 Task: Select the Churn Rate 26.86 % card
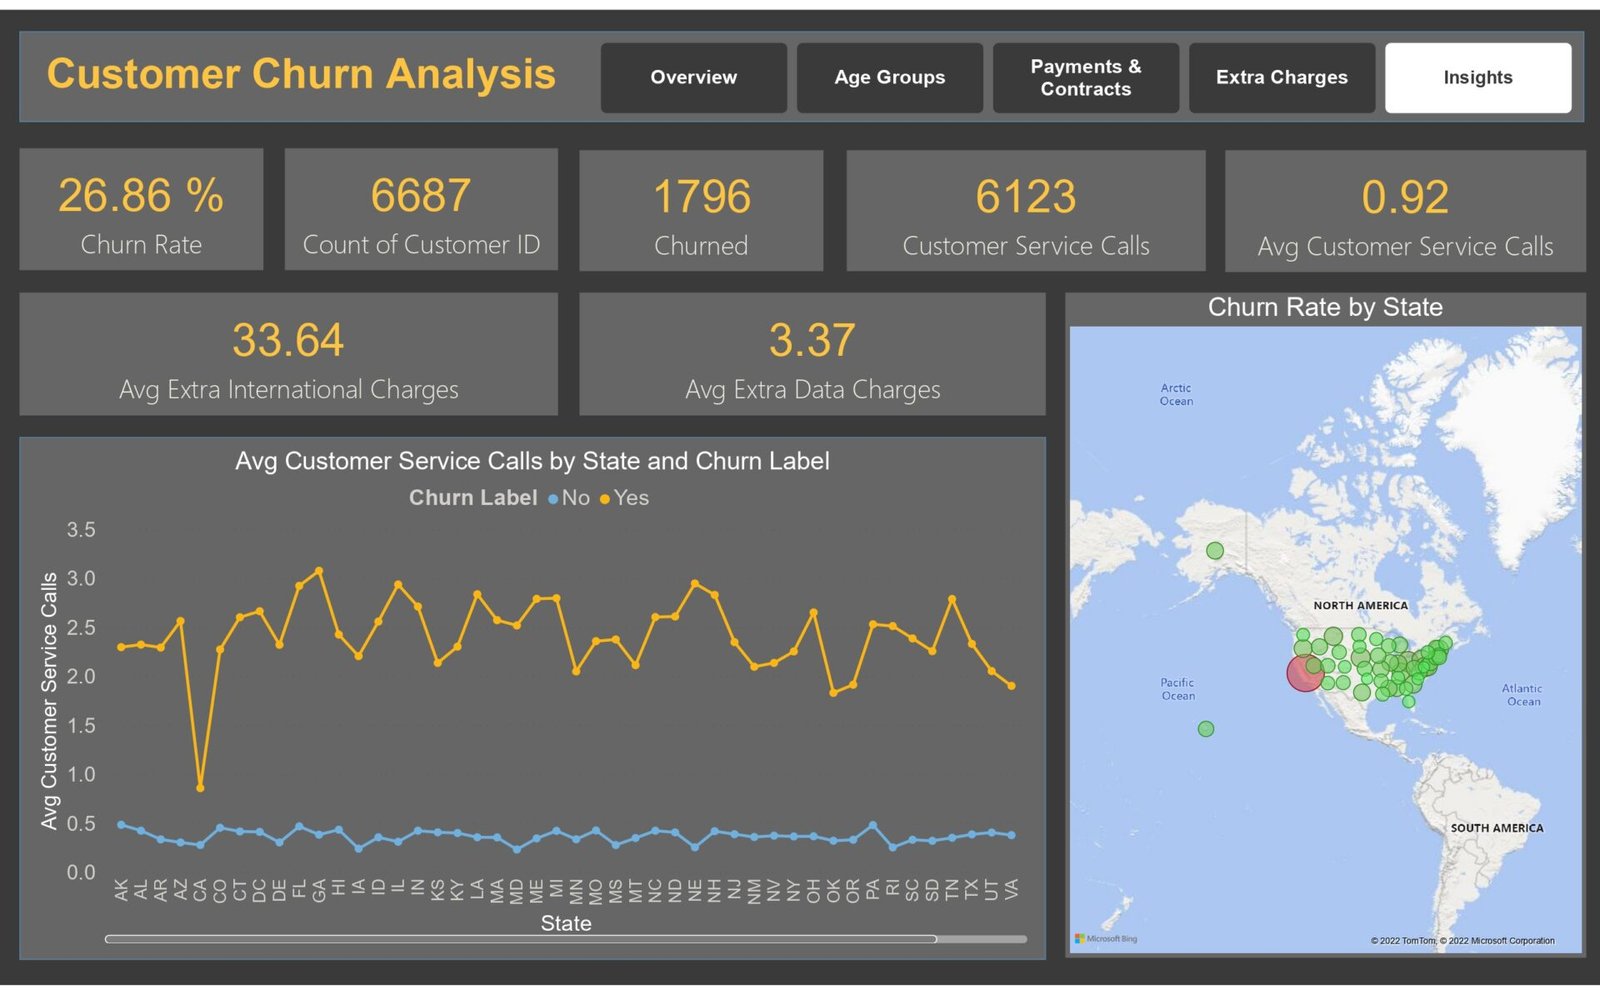tap(141, 210)
